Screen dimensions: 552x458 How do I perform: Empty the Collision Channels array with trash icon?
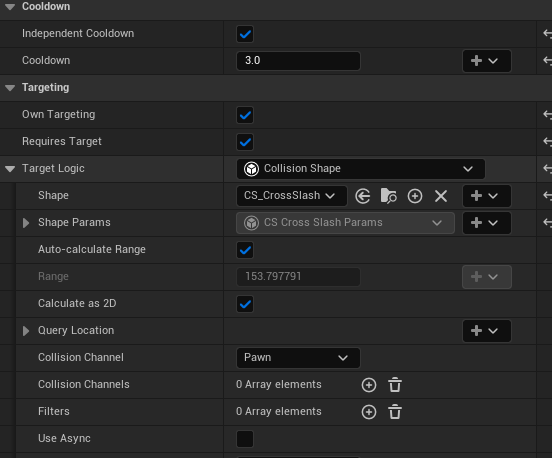click(395, 385)
